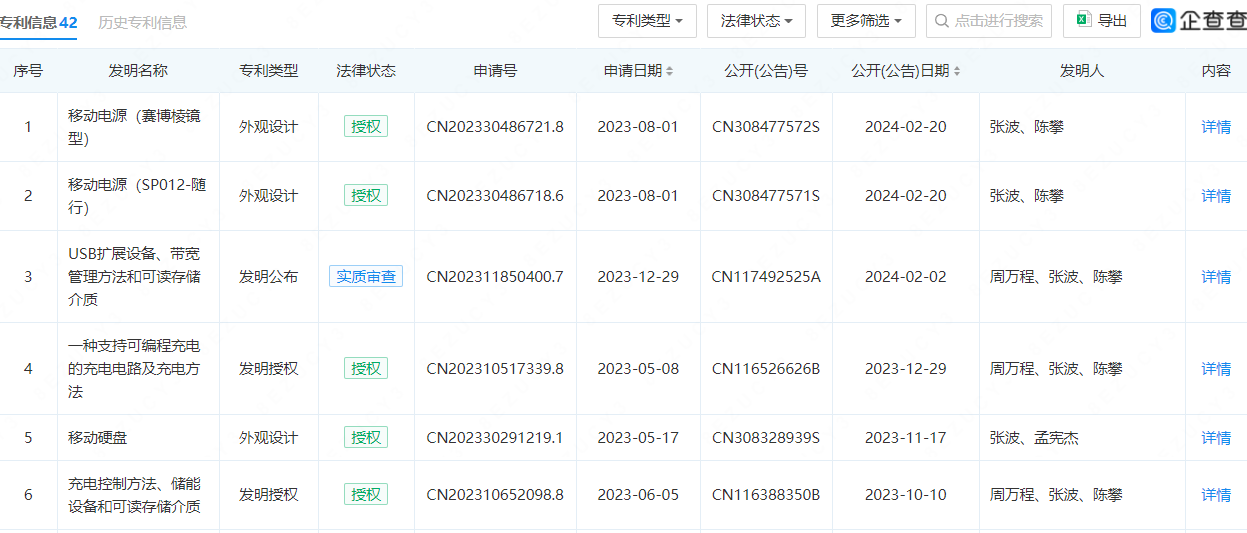Click 详情 for 充电控制方法 patent
Viewport: 1247px width, 533px height.
click(x=1216, y=495)
